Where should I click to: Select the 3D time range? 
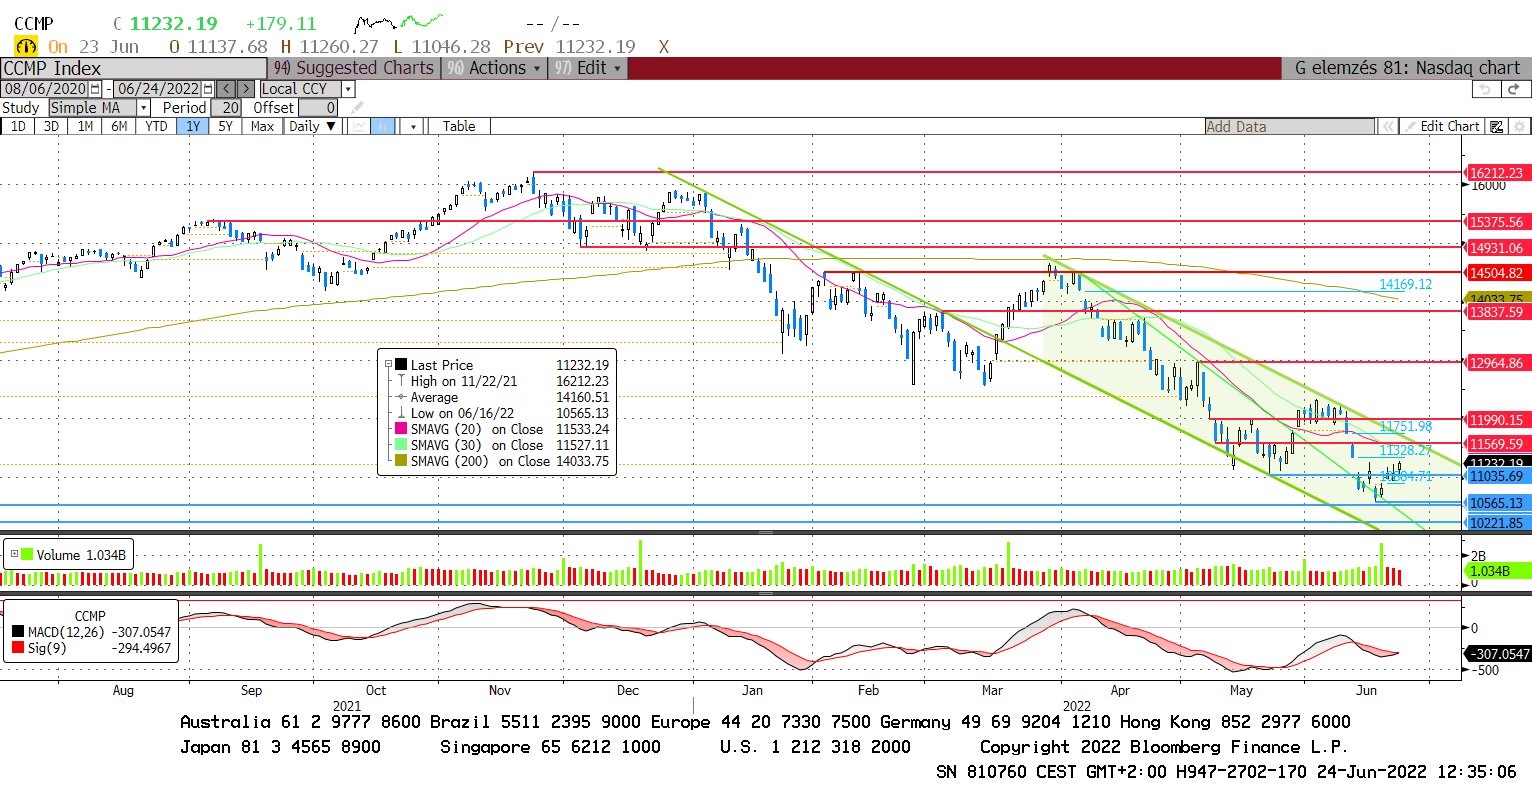[x=52, y=126]
